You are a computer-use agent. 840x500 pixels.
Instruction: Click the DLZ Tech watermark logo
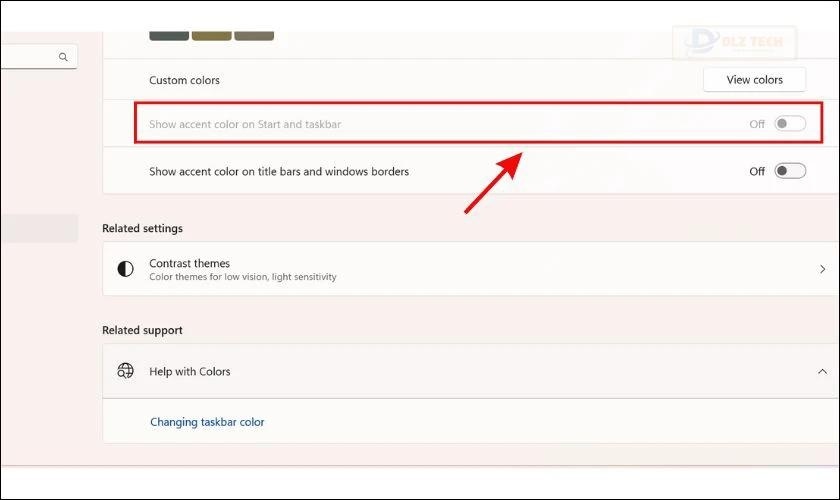point(735,45)
